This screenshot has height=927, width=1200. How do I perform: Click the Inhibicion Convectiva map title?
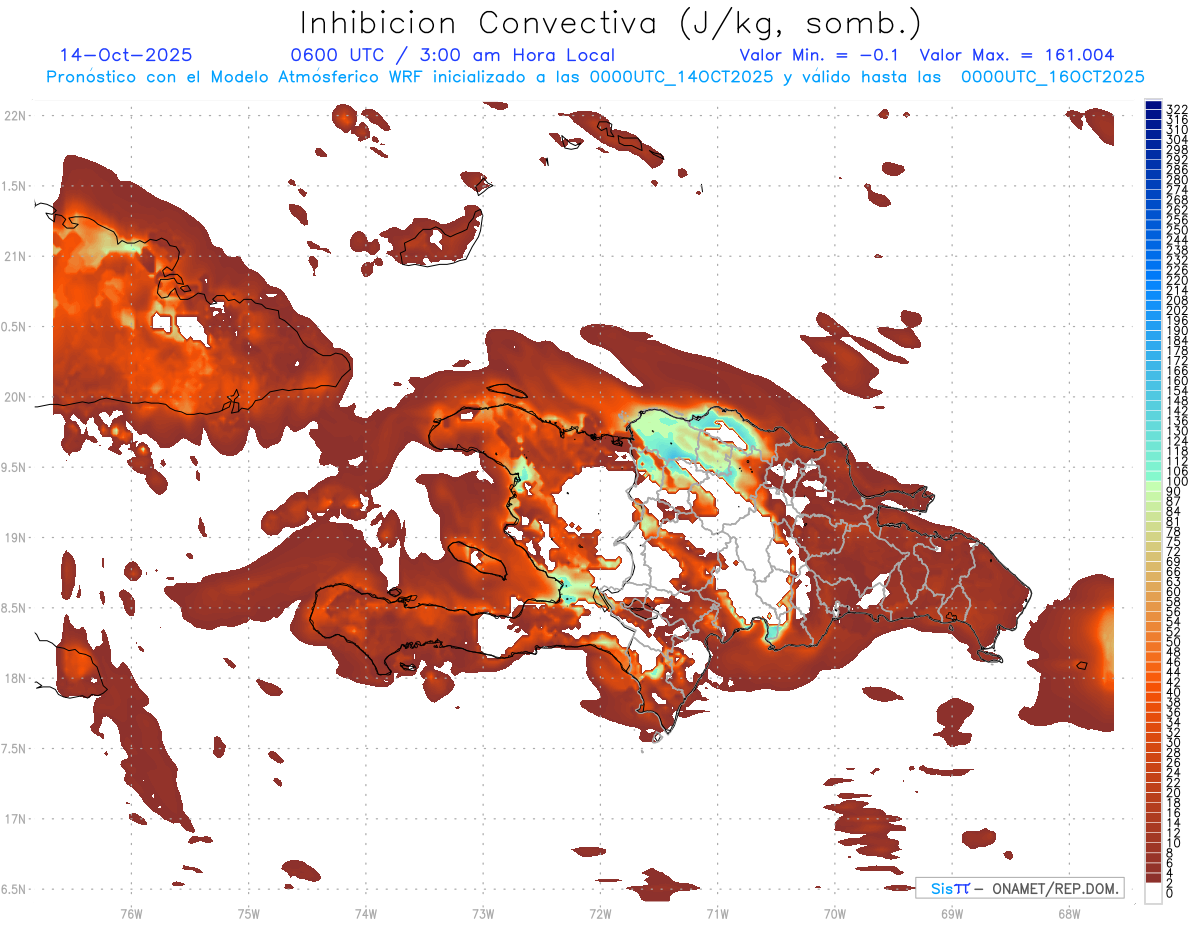[610, 22]
